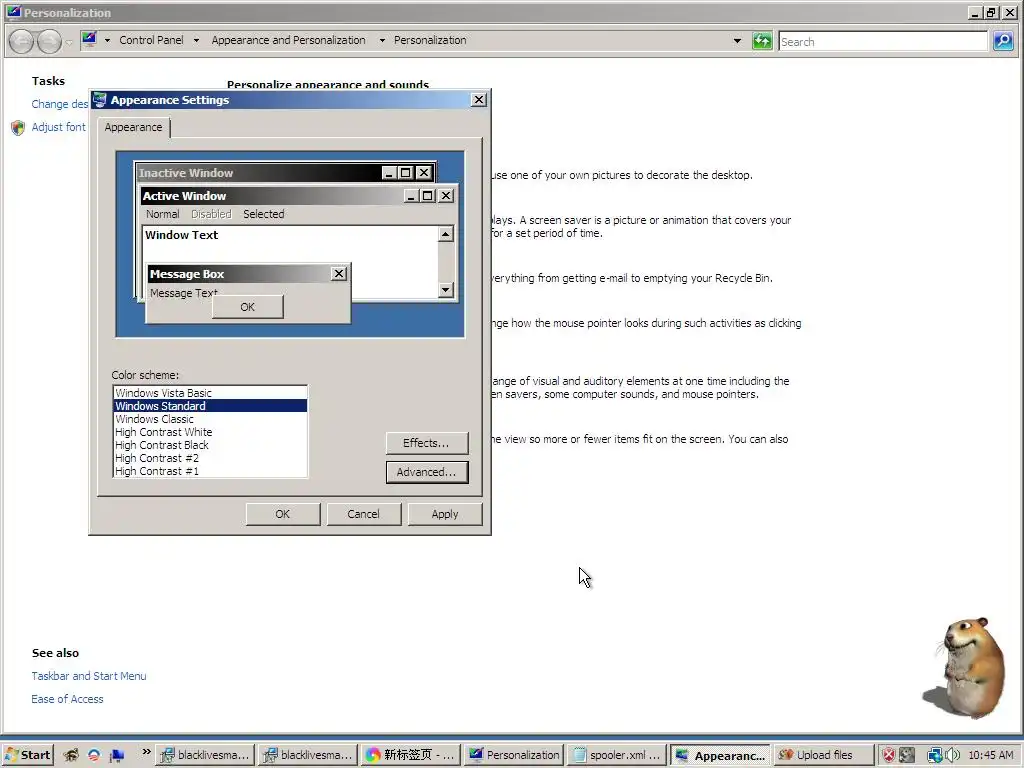This screenshot has width=1024, height=768.
Task: Select the Appearance tab
Action: [x=133, y=127]
